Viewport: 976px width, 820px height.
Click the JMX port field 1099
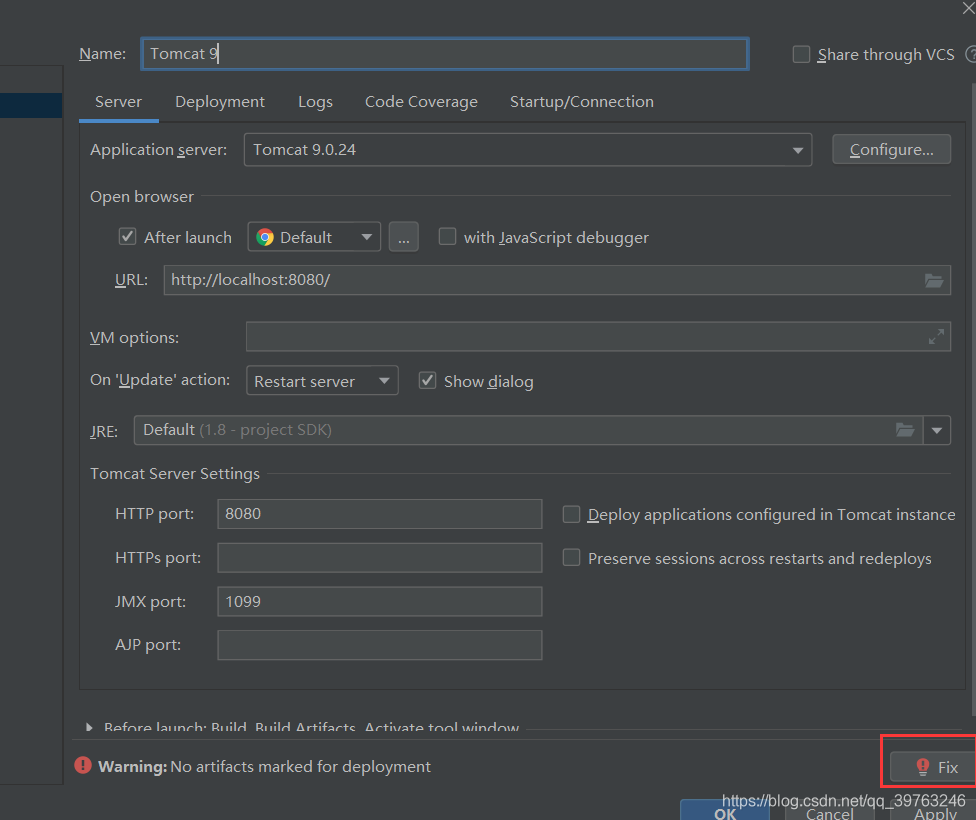click(x=380, y=601)
